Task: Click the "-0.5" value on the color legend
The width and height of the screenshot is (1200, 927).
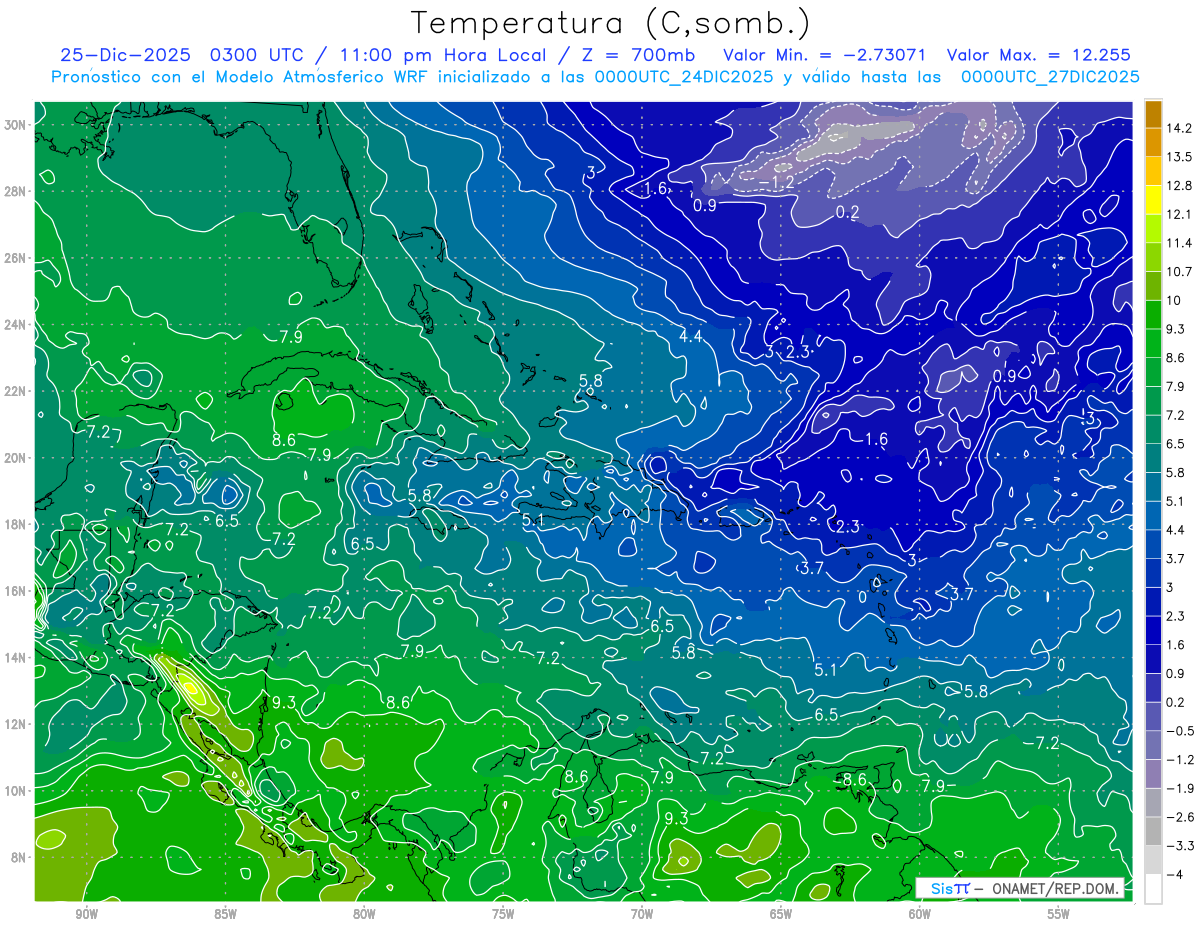Action: pos(1180,731)
